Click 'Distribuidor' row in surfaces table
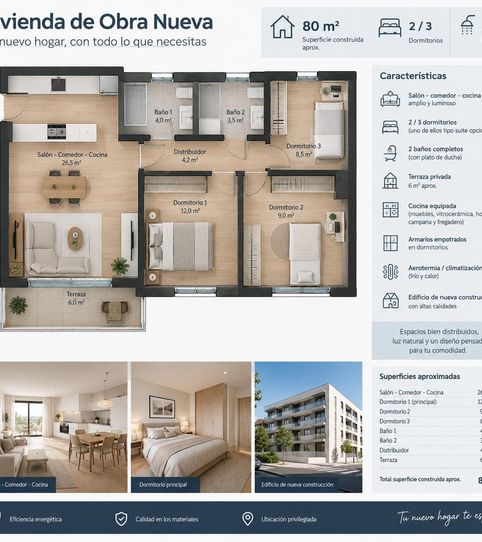The height and width of the screenshot is (542, 482). [x=430, y=450]
